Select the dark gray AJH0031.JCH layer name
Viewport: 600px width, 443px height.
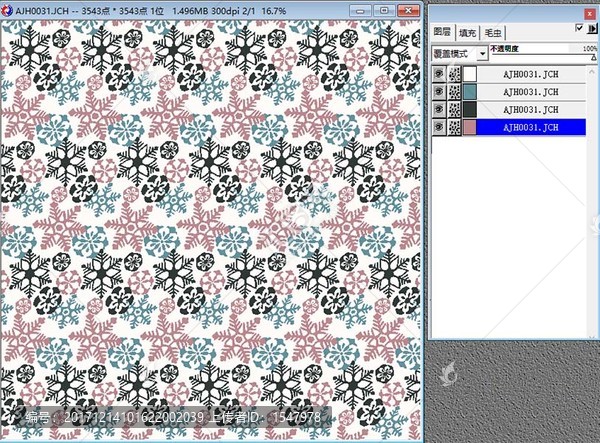click(x=531, y=109)
